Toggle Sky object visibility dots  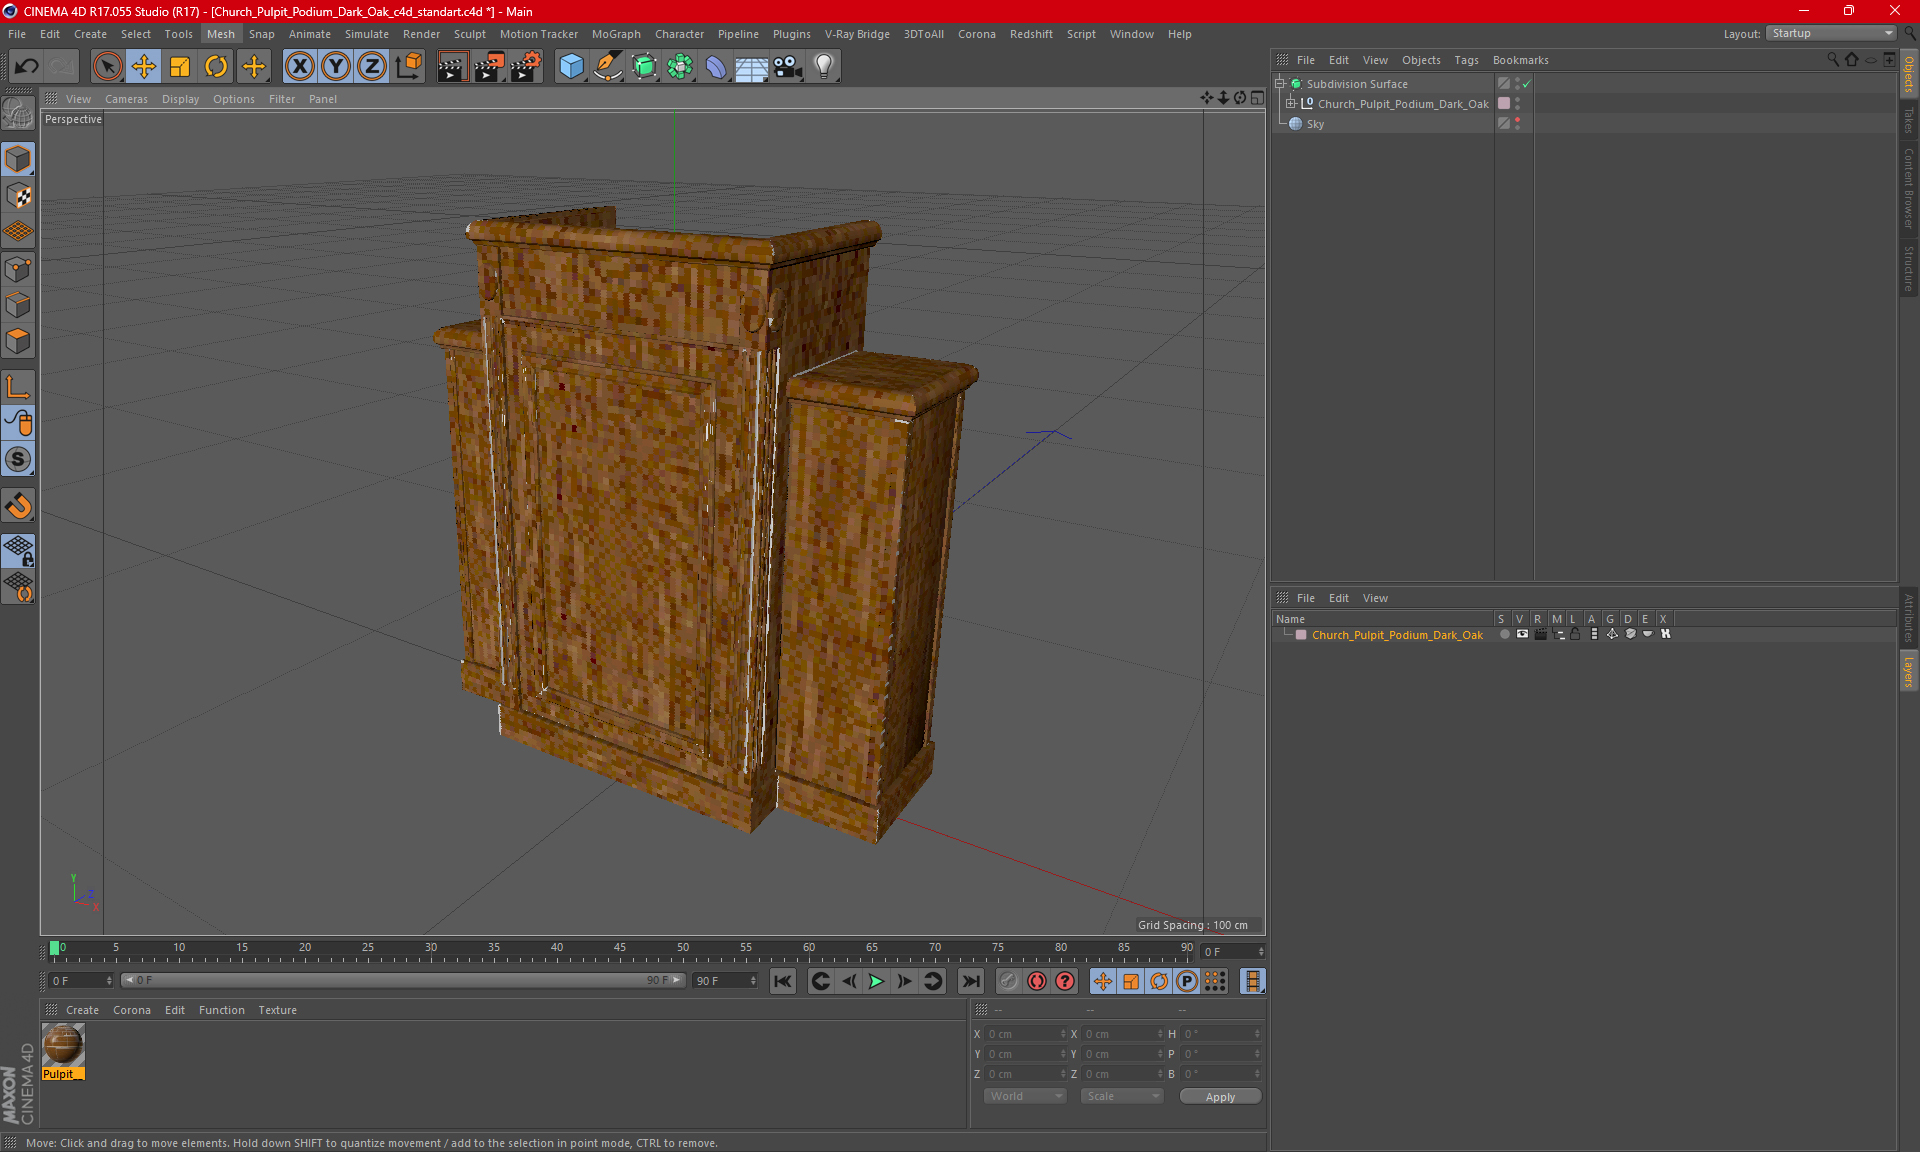click(1517, 124)
